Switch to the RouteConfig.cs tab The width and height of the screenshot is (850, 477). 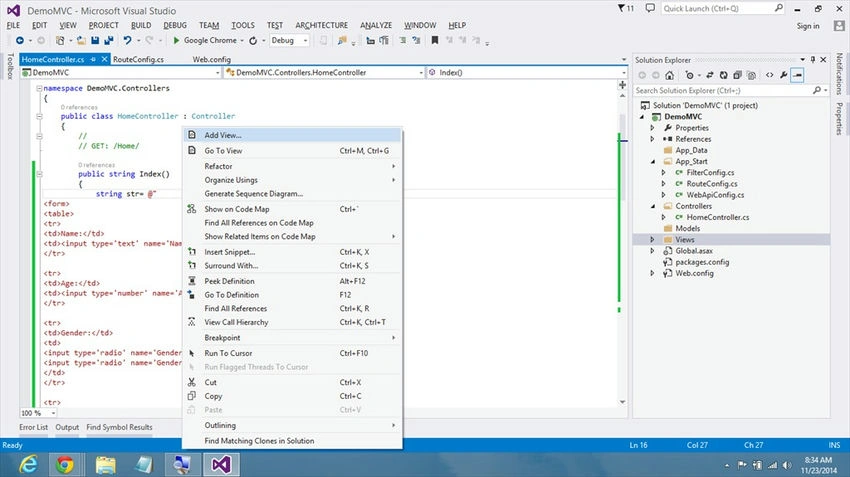[138, 60]
